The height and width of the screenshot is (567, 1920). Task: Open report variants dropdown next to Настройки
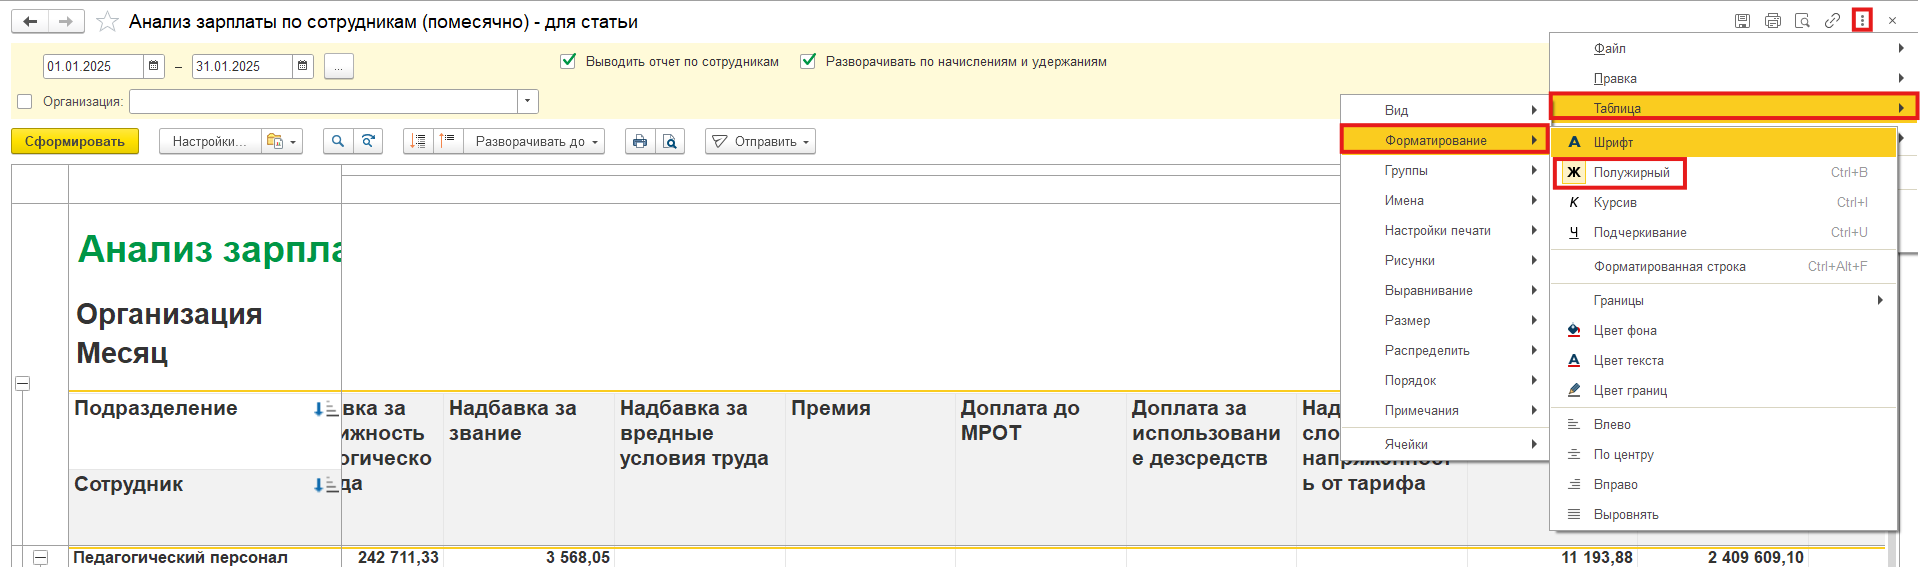(x=282, y=141)
